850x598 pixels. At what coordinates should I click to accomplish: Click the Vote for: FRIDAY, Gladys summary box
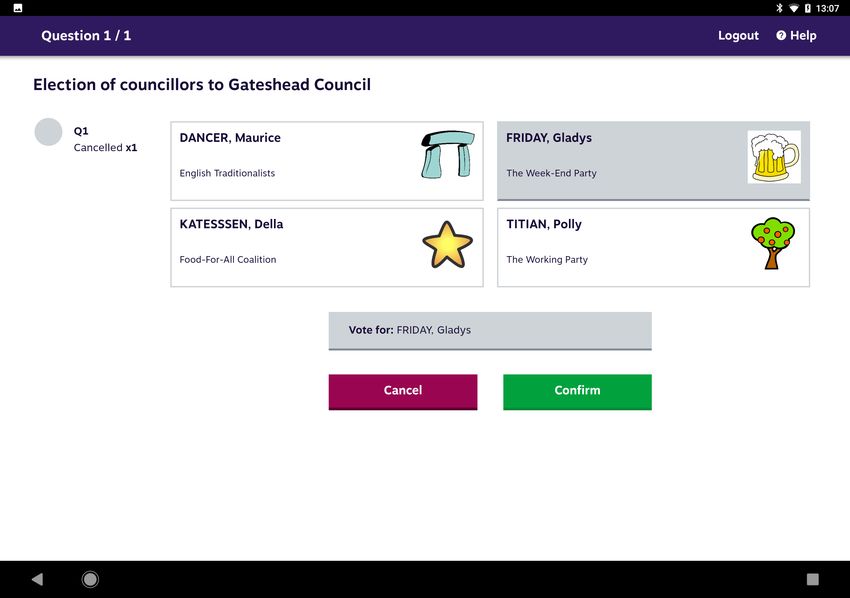click(x=490, y=331)
